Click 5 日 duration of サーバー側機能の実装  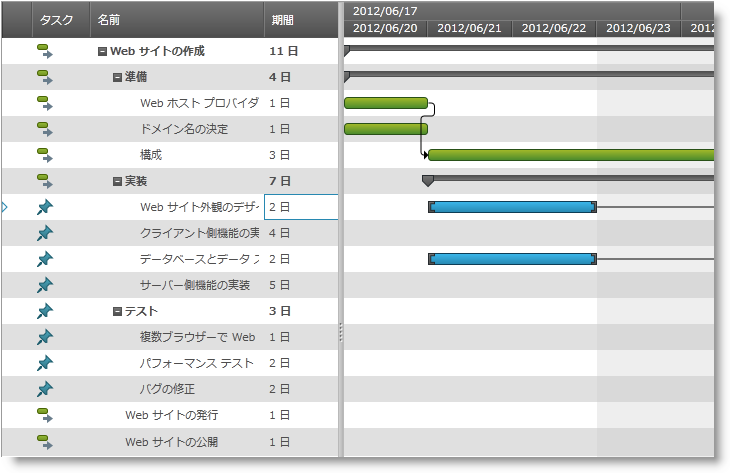[x=279, y=285]
